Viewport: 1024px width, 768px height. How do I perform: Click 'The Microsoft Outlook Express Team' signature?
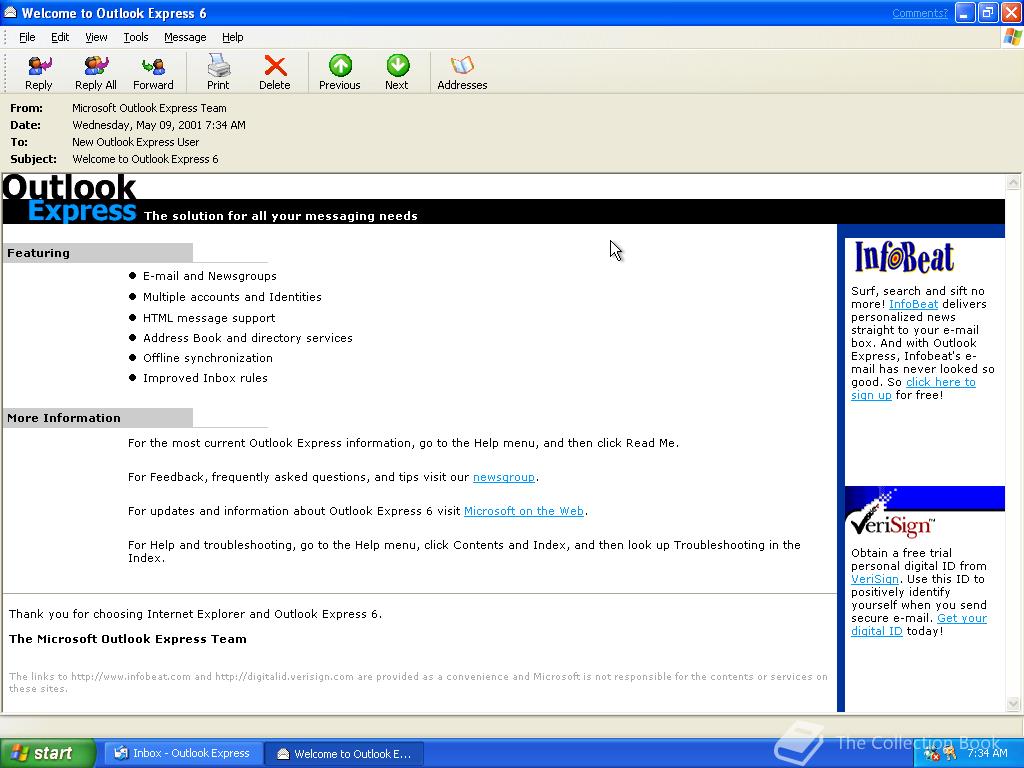[x=128, y=639]
